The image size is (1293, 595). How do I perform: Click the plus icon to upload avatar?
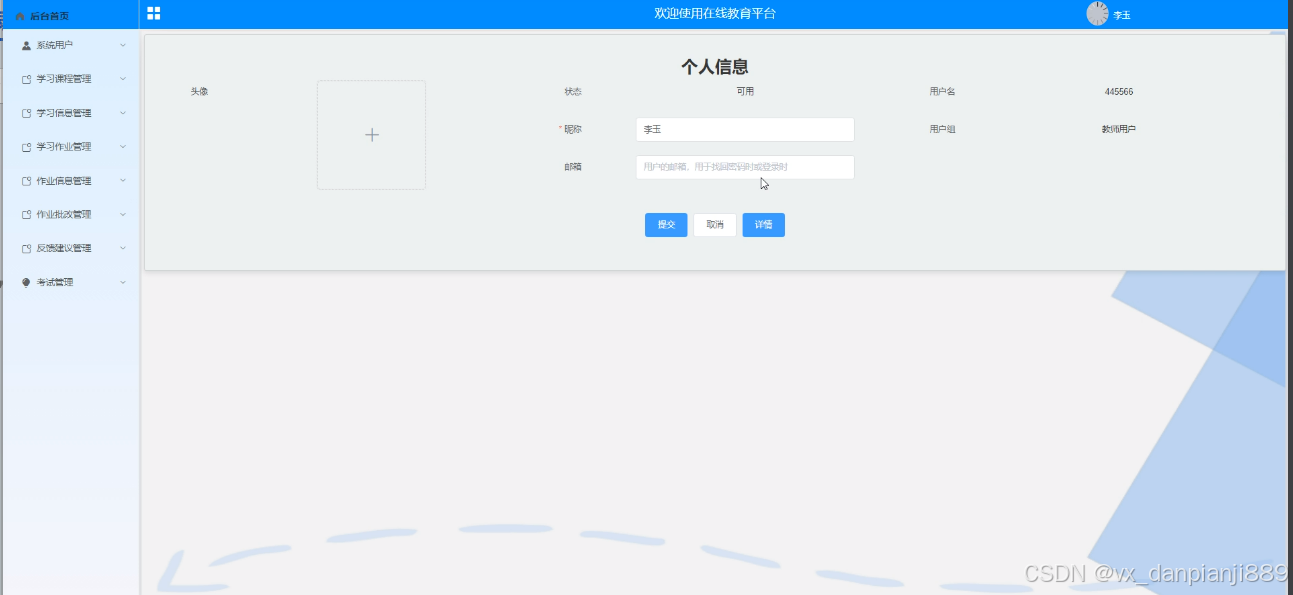click(x=371, y=135)
